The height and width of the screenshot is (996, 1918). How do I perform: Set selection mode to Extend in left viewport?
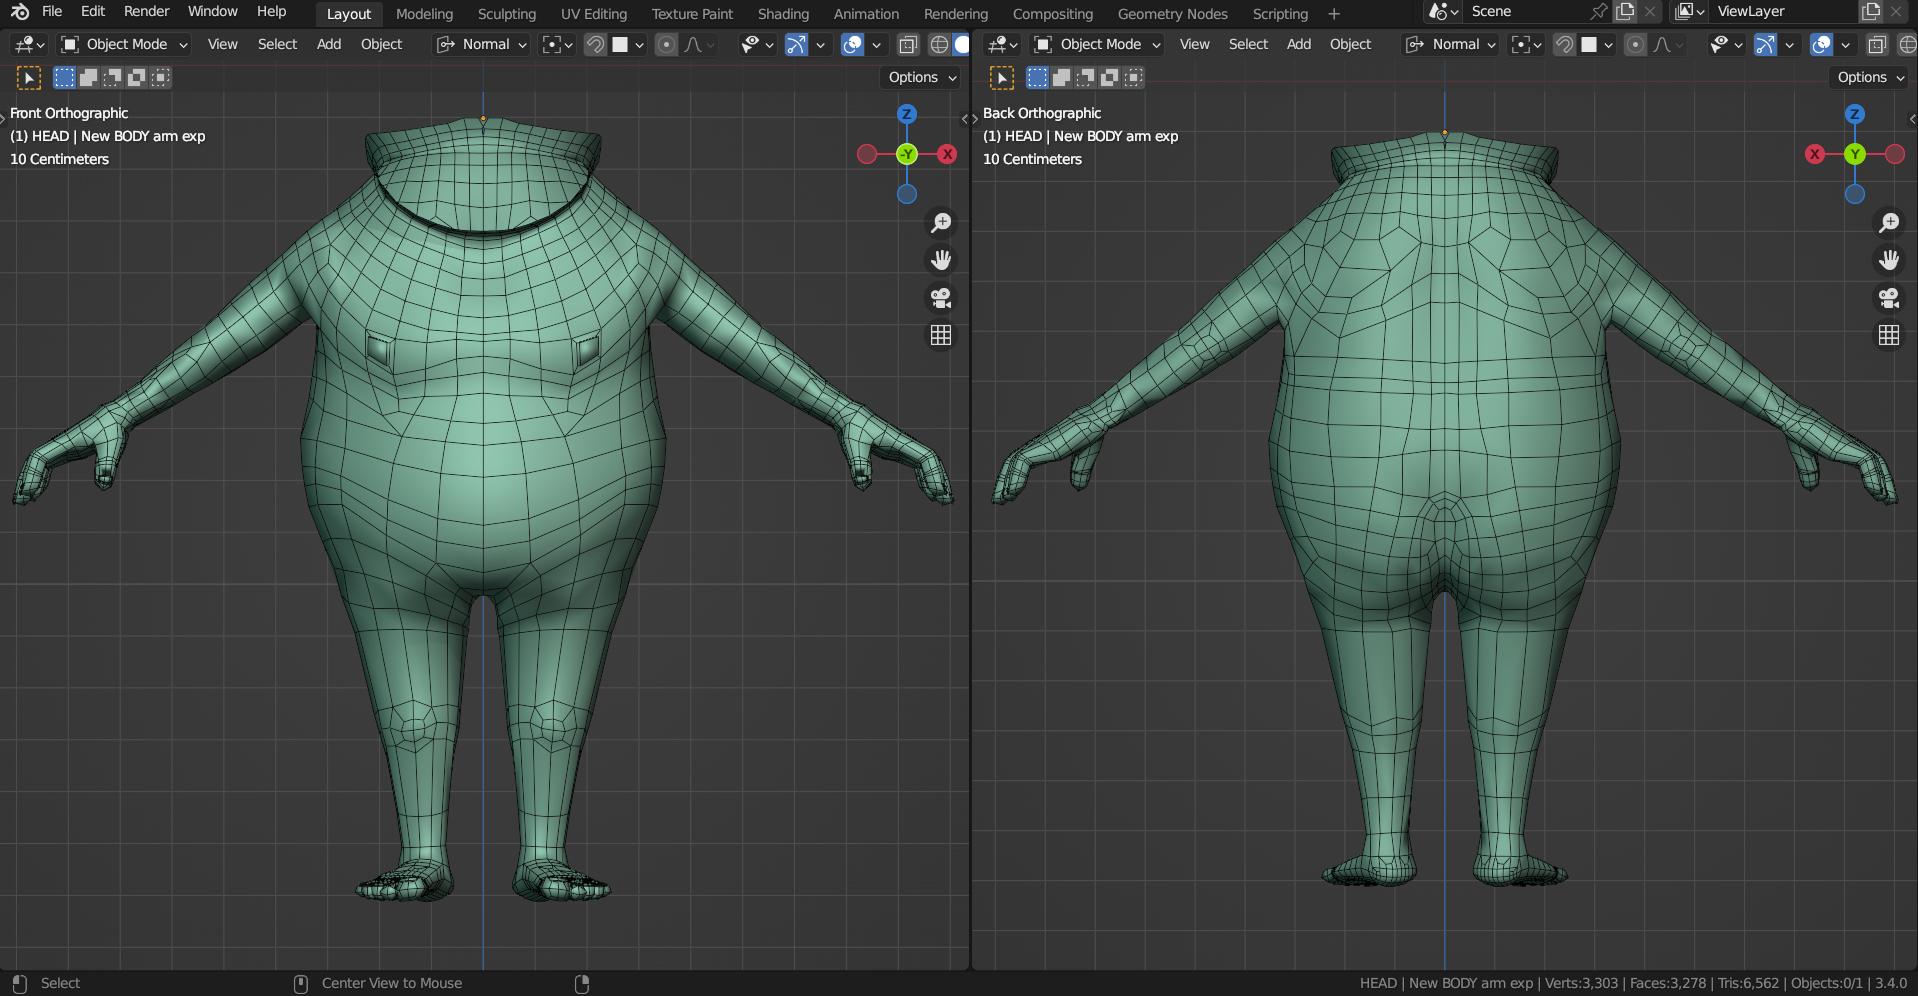pos(88,77)
